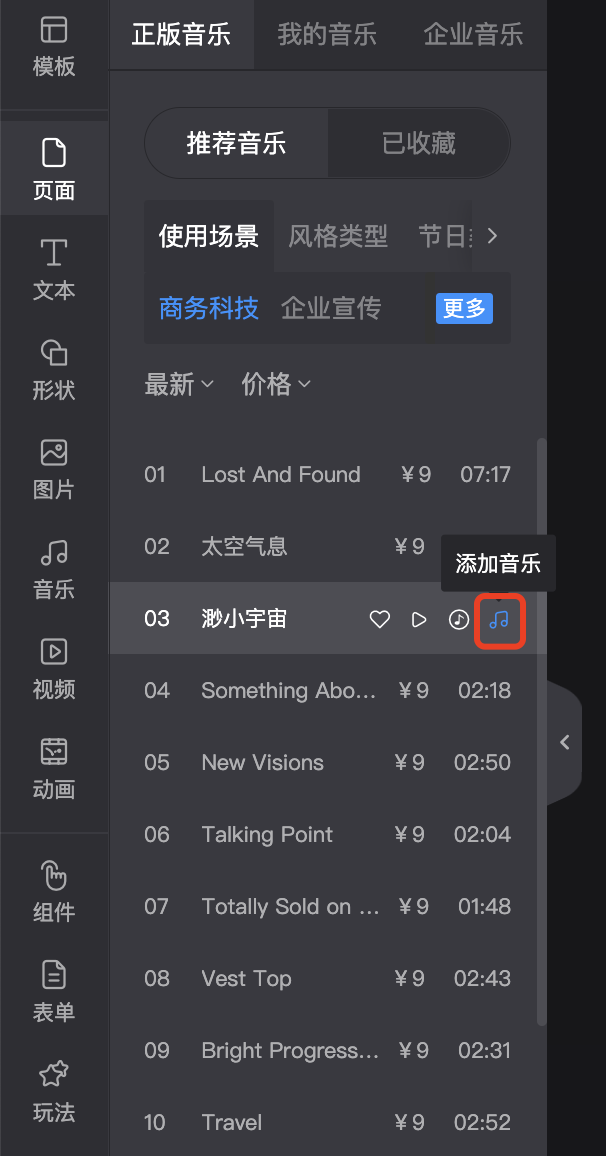Open the 形状 shapes sidebar icon
Image resolution: width=606 pixels, height=1156 pixels.
tap(54, 369)
